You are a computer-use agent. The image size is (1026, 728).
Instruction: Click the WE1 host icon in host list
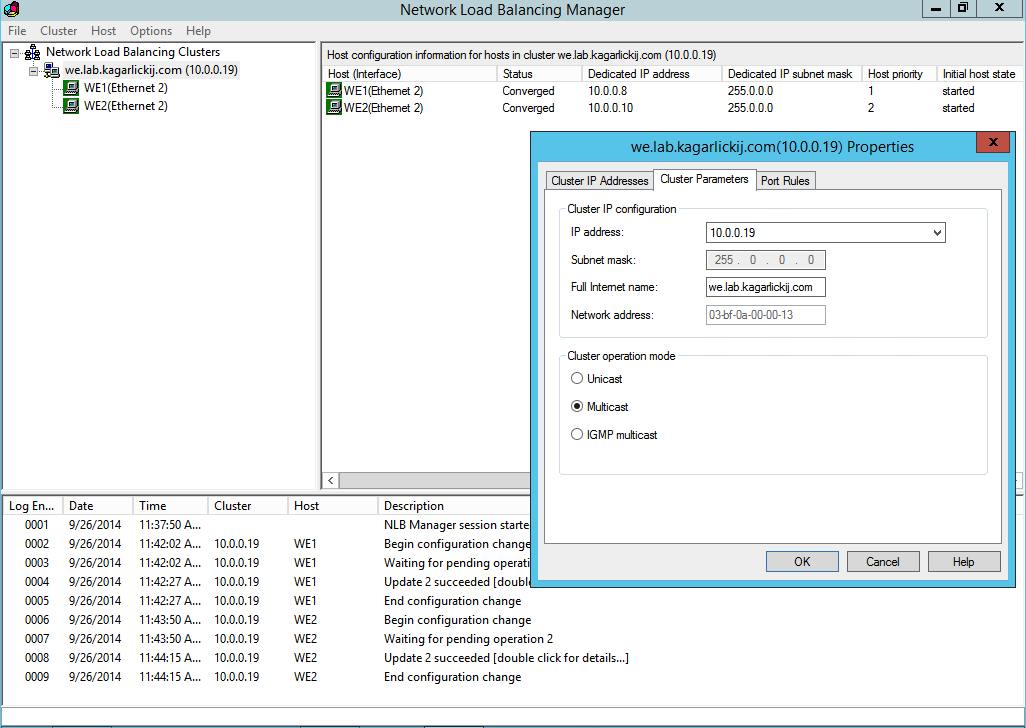pyautogui.click(x=334, y=91)
